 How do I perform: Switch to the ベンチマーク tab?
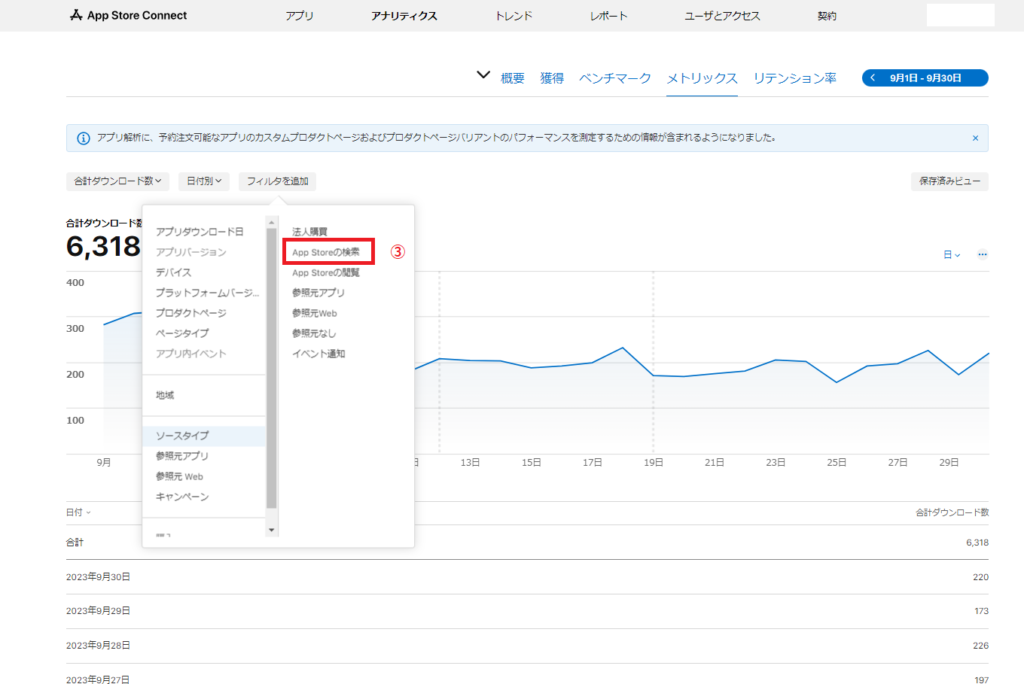point(615,78)
